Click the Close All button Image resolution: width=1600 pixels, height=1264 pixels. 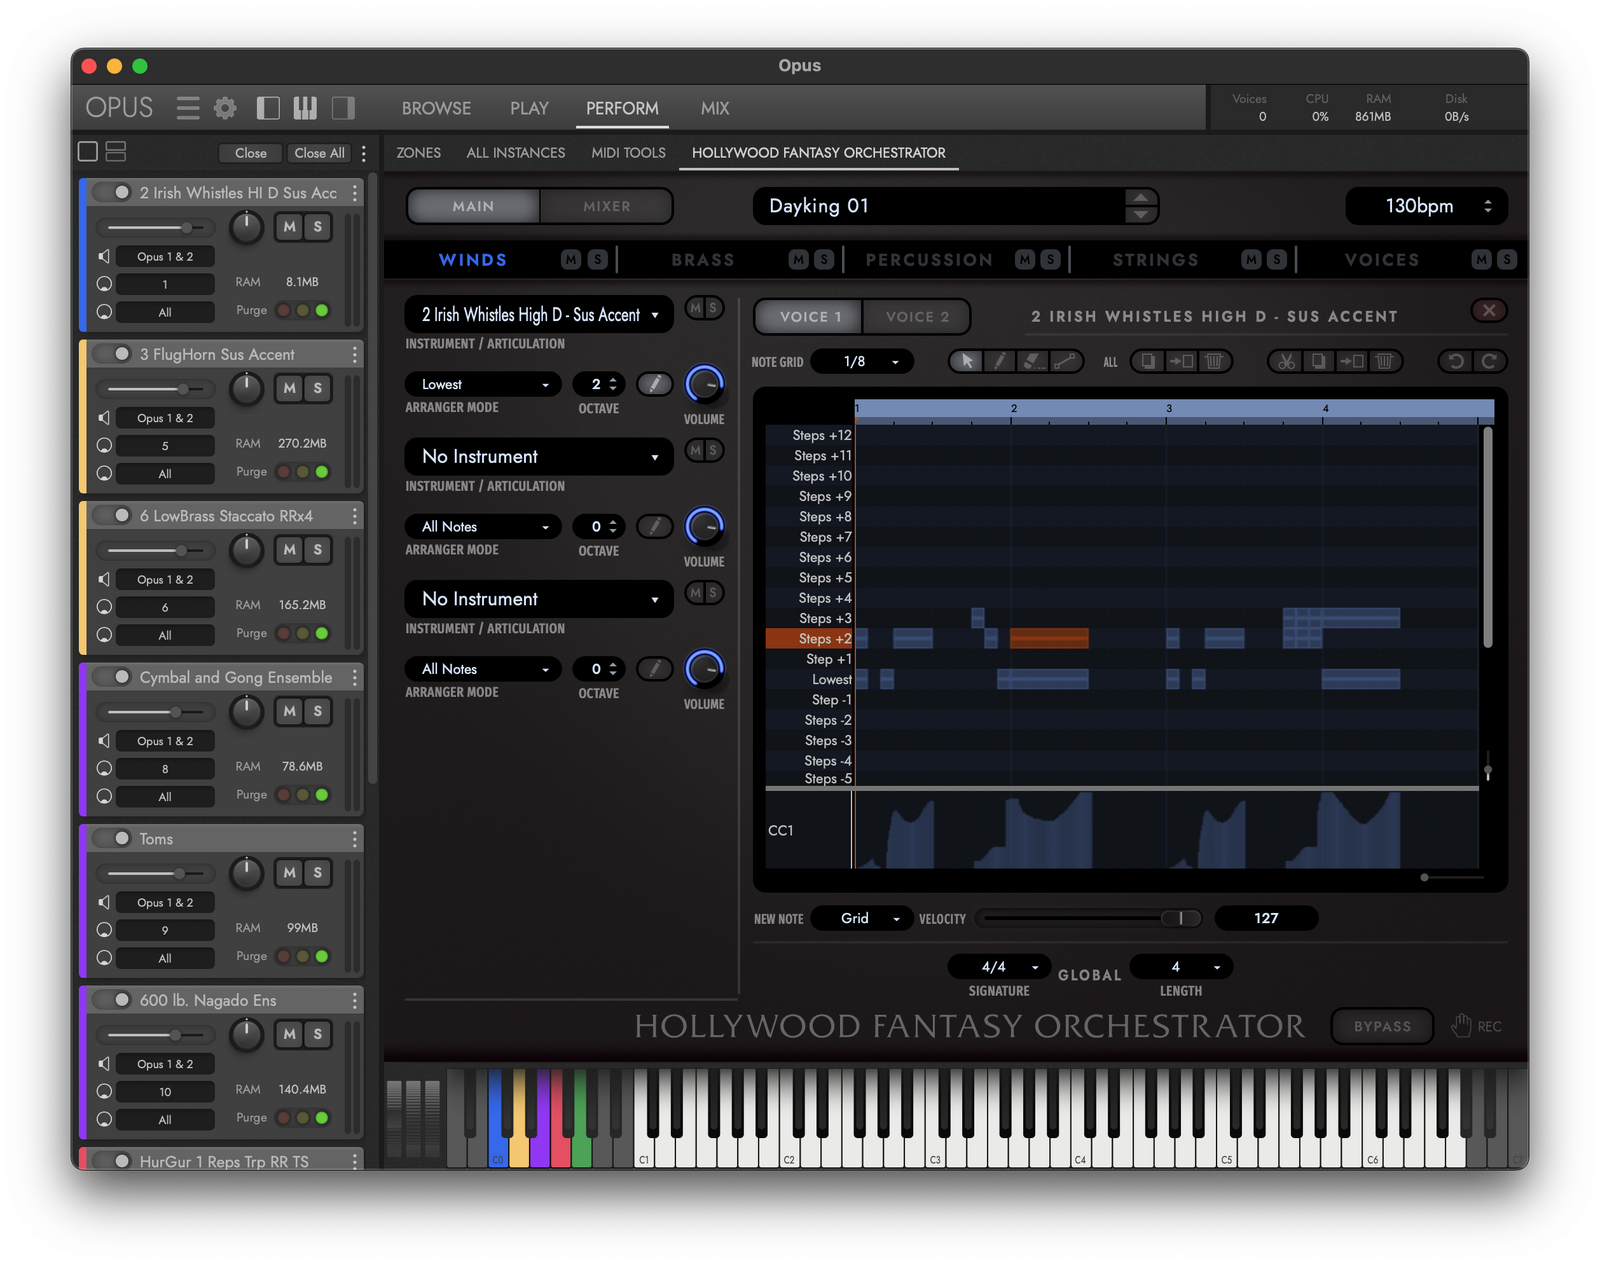(x=319, y=153)
